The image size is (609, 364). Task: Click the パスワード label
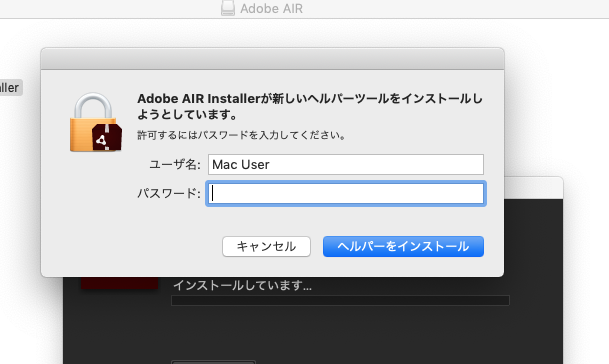169,193
